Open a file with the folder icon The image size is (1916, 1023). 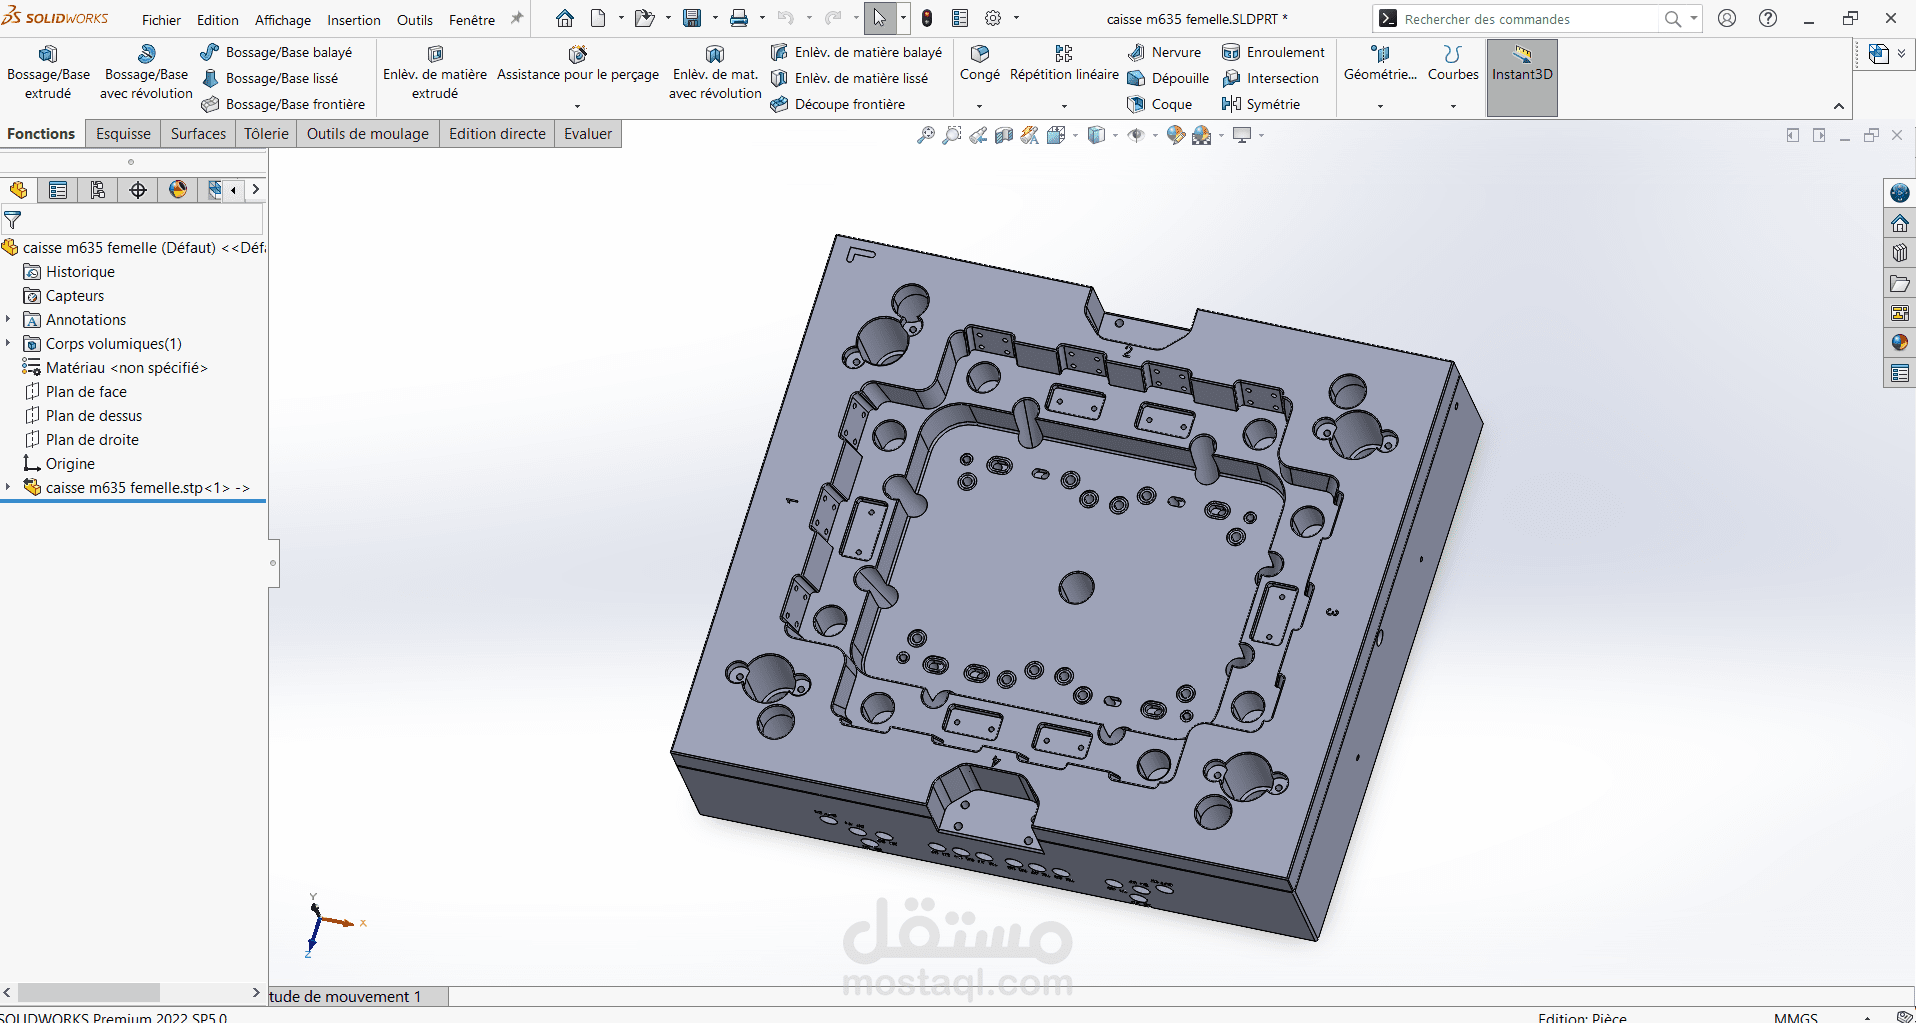645,18
